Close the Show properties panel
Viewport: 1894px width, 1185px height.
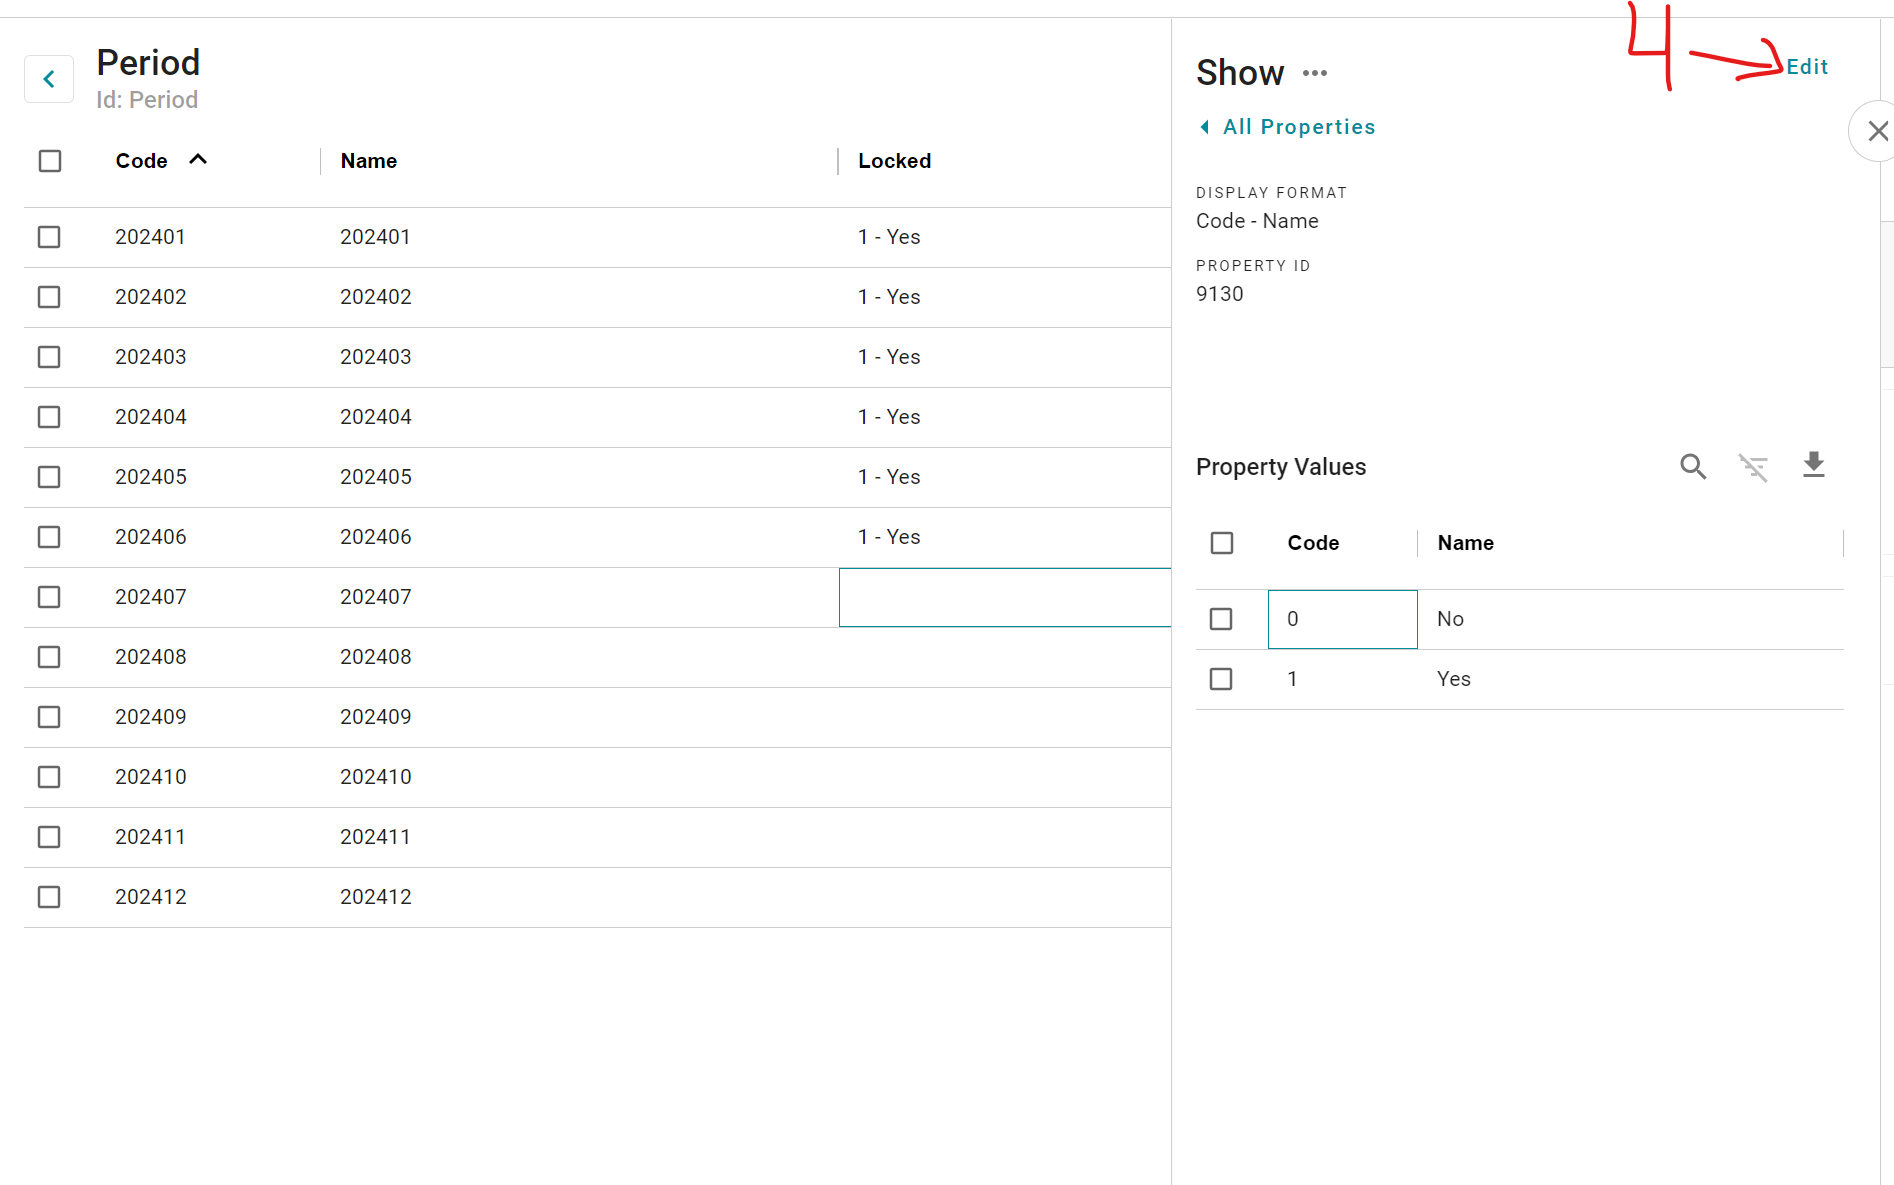coord(1877,131)
